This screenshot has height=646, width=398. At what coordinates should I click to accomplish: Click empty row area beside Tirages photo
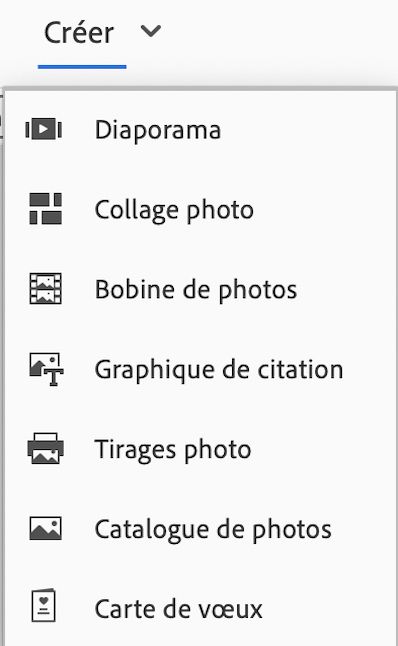click(322, 449)
